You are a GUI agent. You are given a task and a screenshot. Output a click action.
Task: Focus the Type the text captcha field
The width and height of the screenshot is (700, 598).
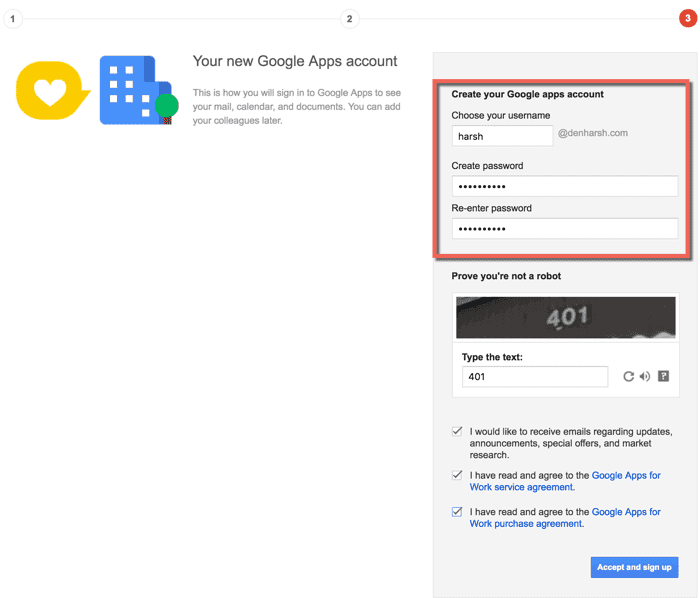point(535,377)
